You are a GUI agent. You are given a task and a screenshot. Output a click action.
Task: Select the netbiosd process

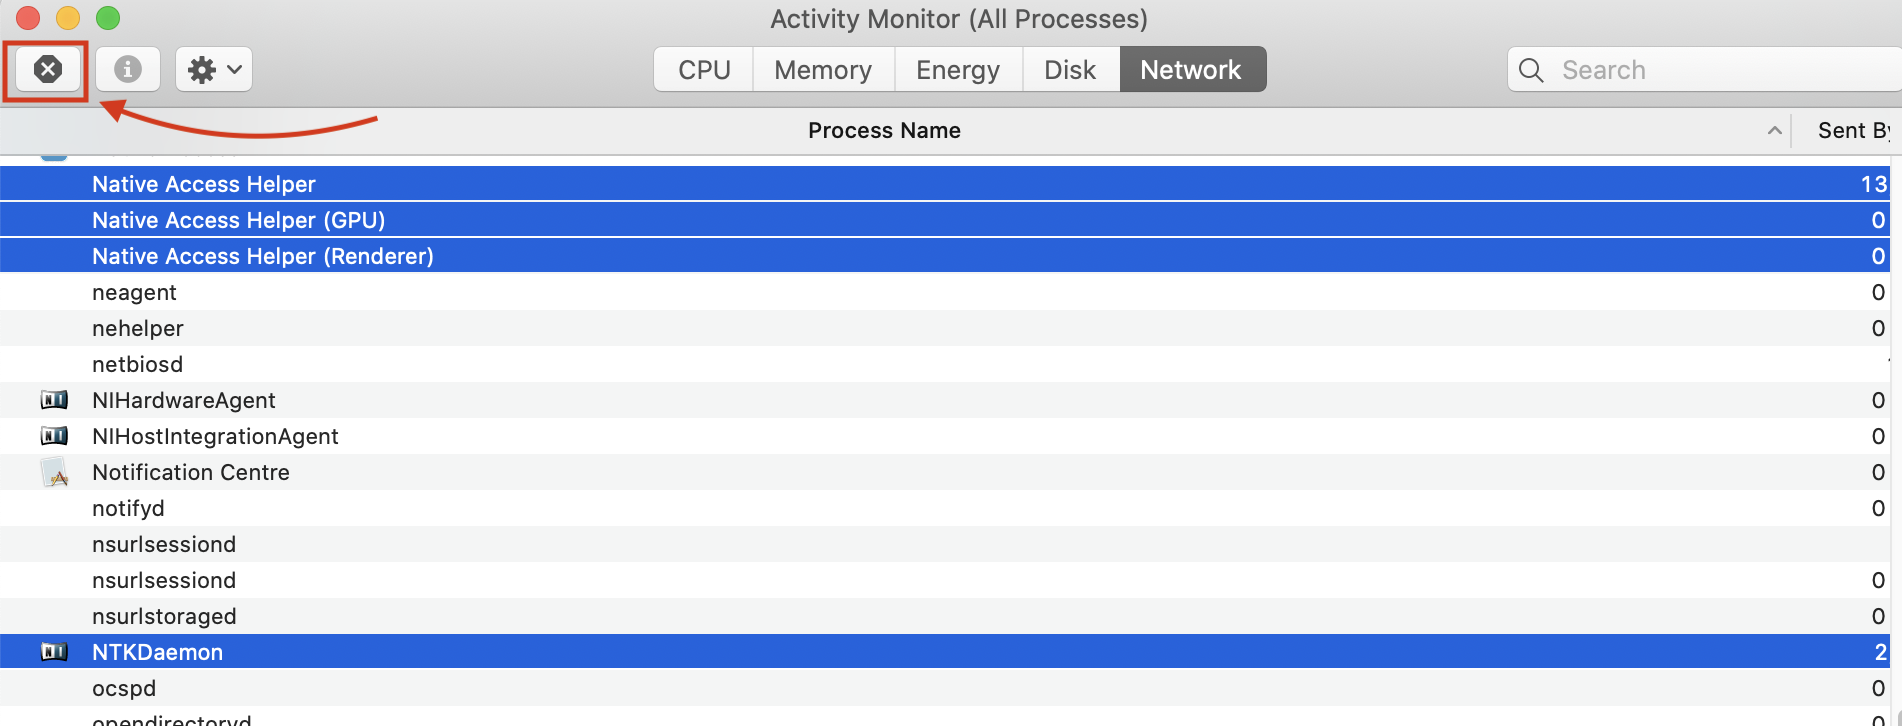pos(137,364)
